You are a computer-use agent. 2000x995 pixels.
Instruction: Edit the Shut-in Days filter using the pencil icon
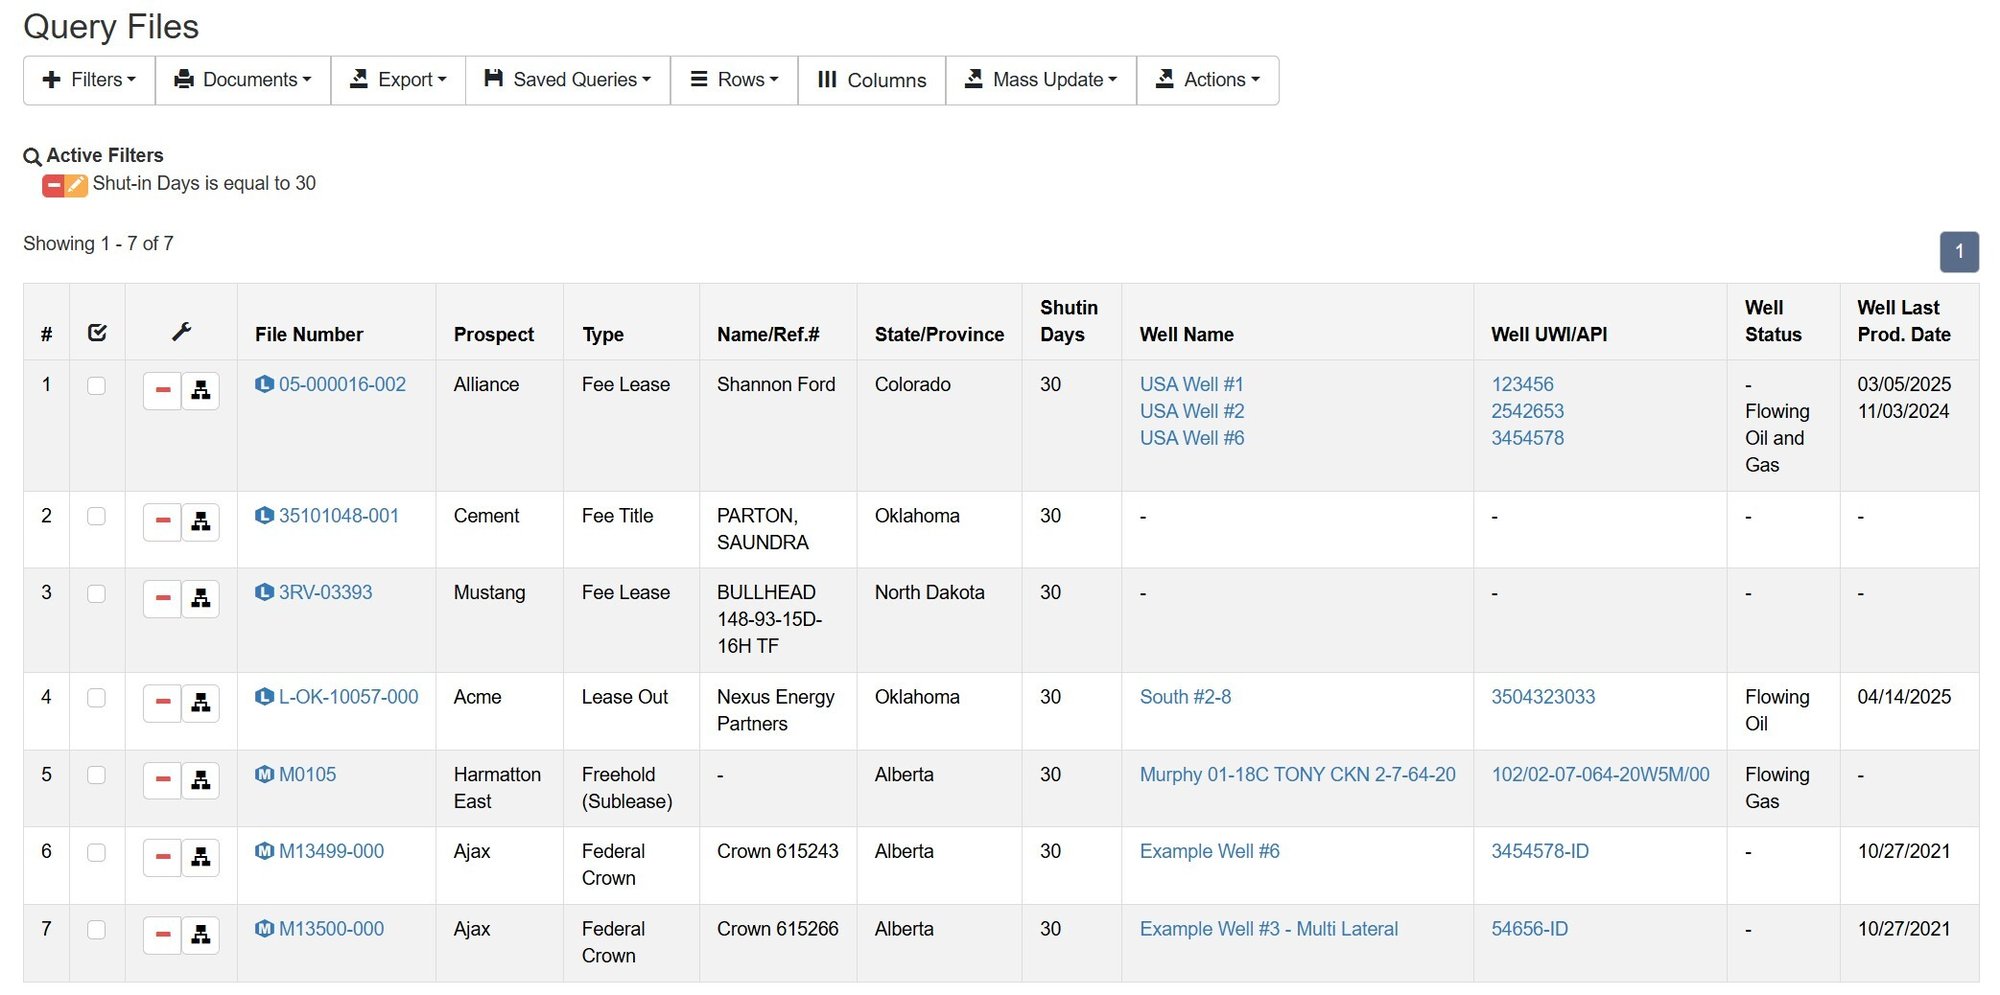pyautogui.click(x=77, y=184)
